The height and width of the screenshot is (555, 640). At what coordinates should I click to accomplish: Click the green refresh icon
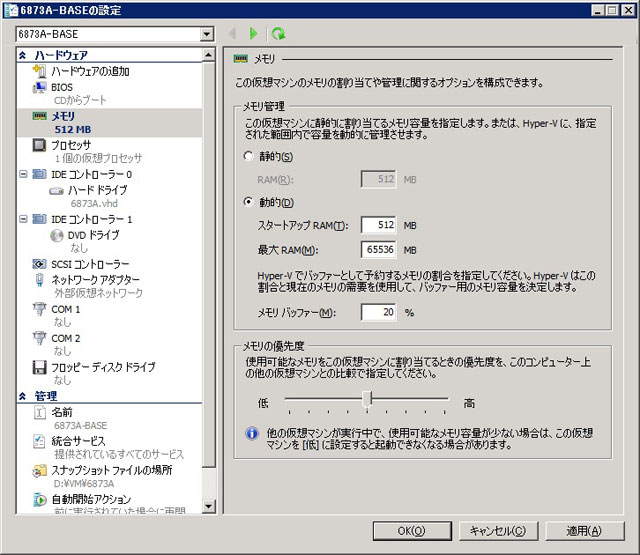[x=278, y=33]
